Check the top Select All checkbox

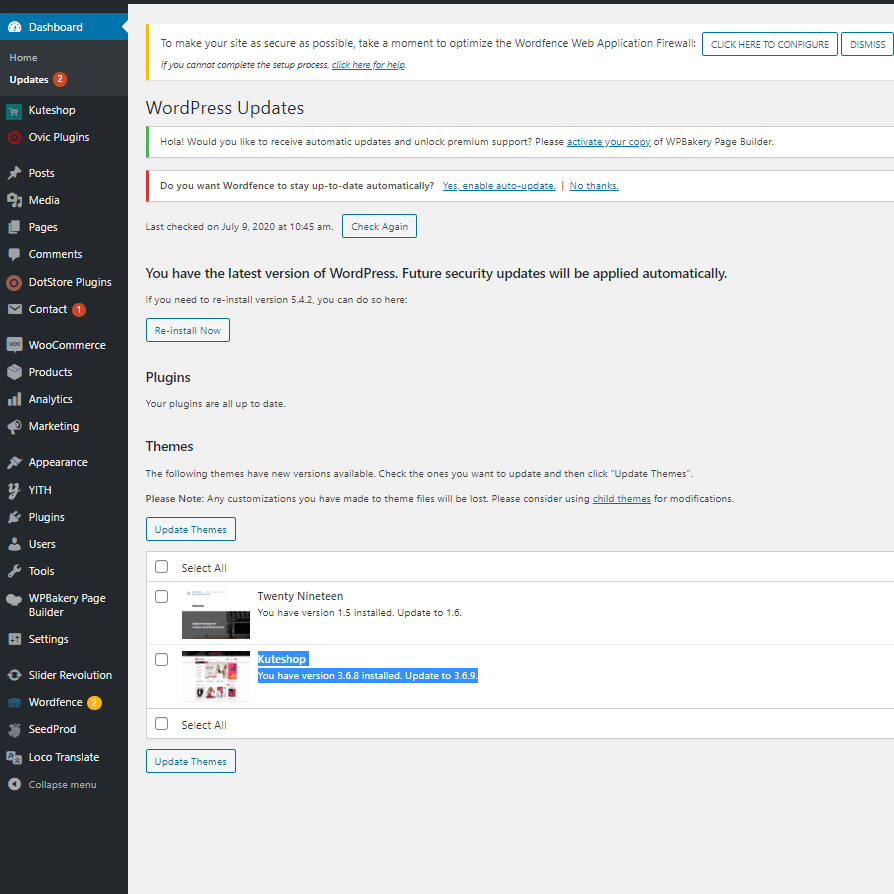161,566
